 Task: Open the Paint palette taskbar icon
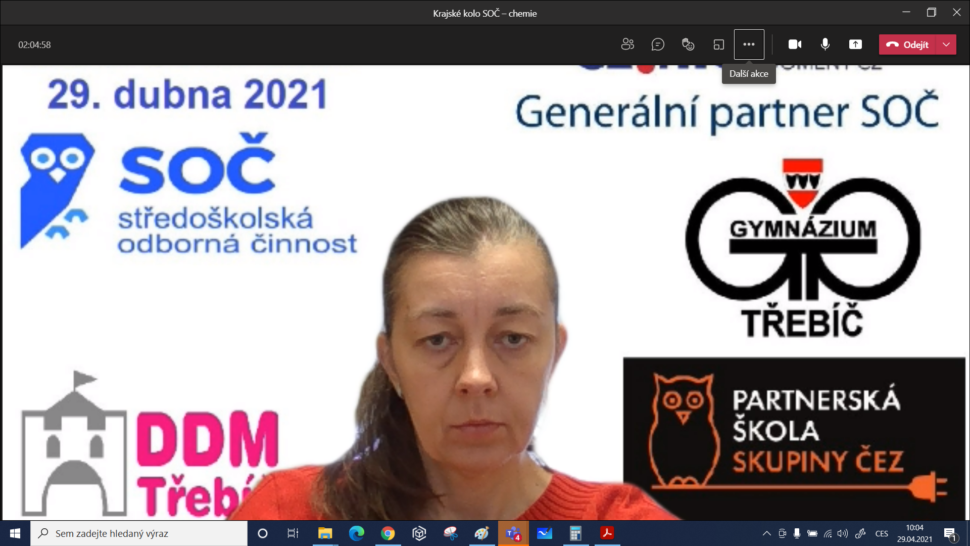click(482, 533)
